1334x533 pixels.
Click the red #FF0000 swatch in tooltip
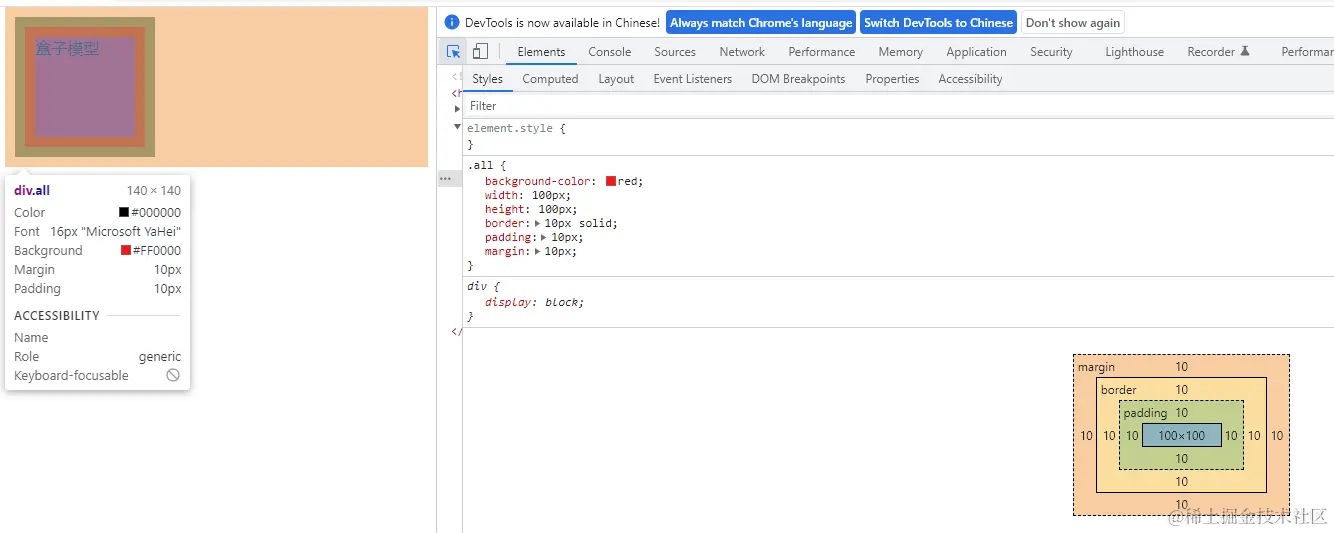pyautogui.click(x=126, y=250)
